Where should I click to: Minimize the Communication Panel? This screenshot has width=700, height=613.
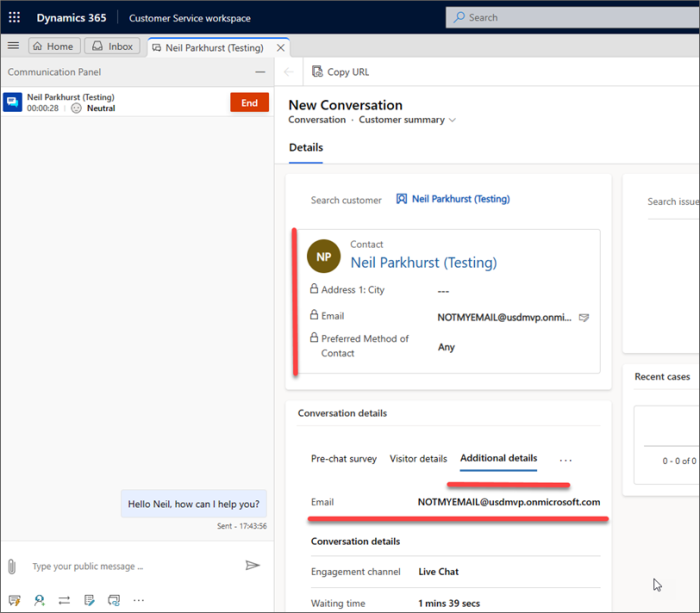260,72
